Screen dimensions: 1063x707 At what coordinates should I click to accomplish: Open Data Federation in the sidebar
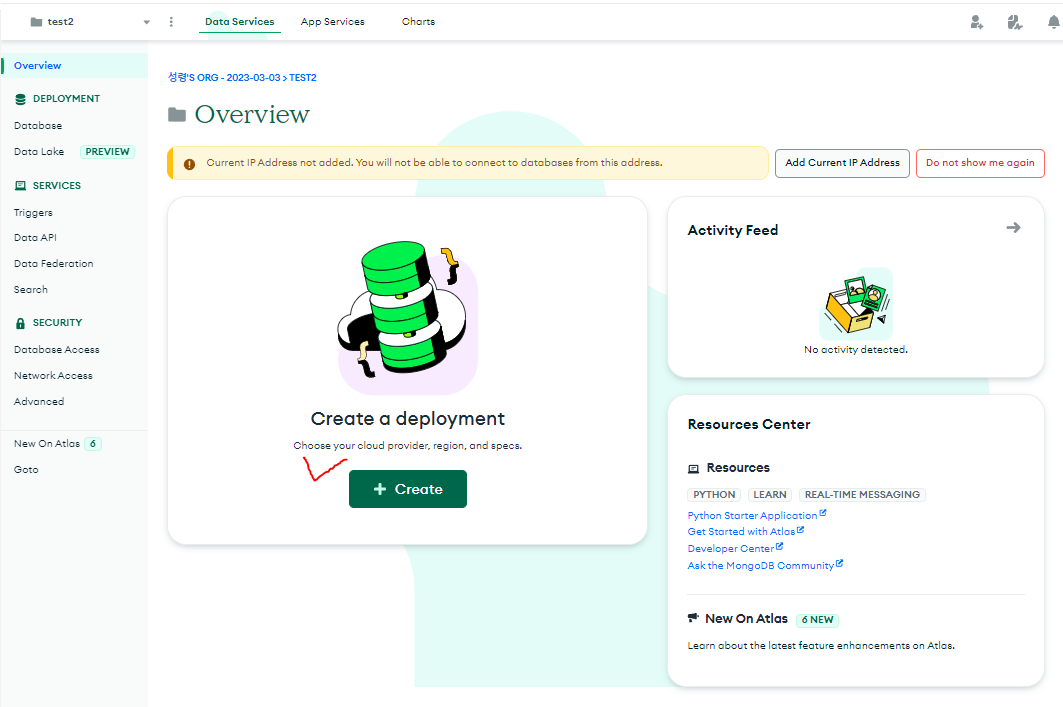[54, 264]
